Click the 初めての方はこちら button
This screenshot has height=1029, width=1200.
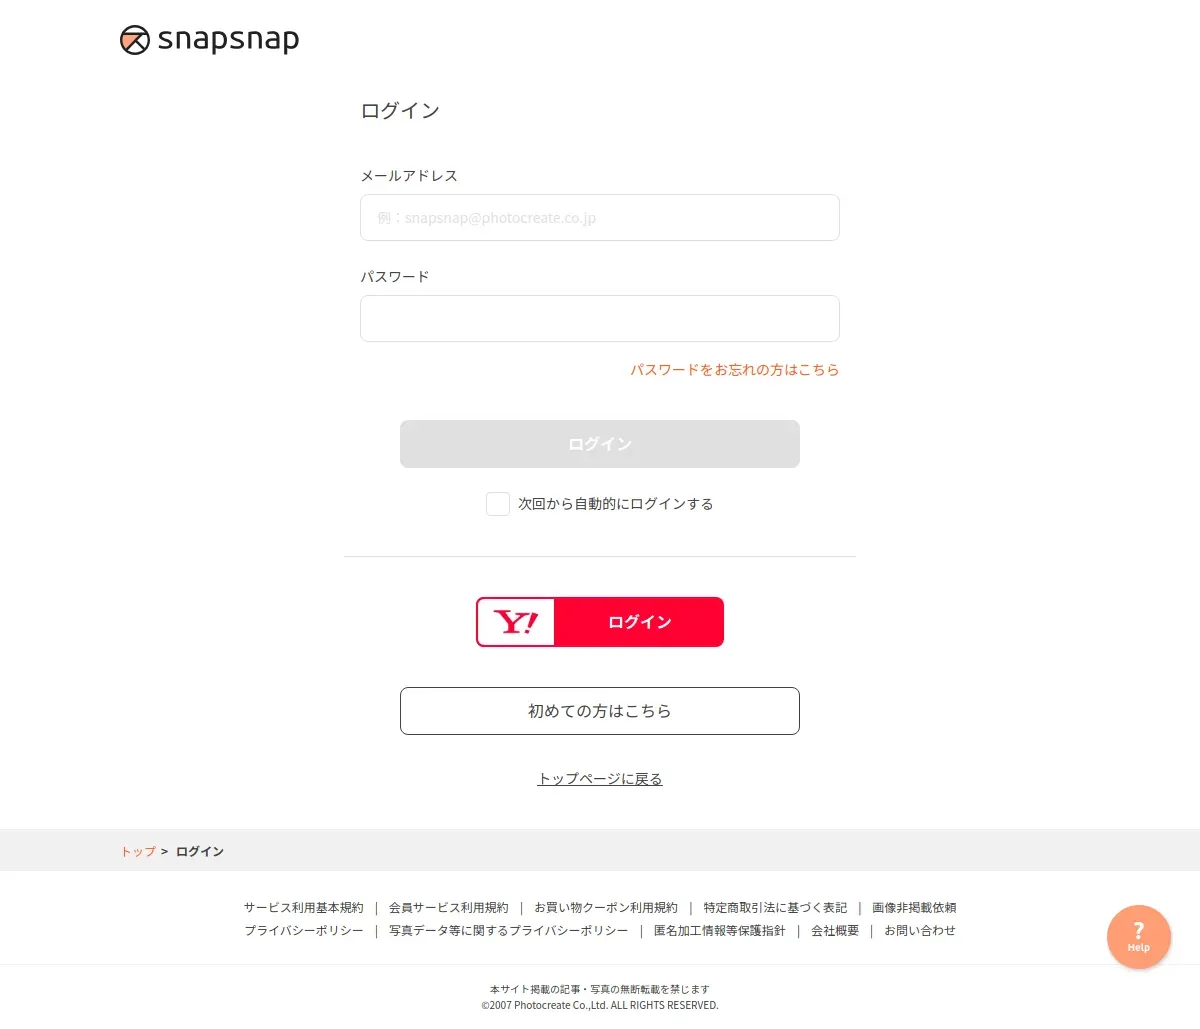click(600, 711)
